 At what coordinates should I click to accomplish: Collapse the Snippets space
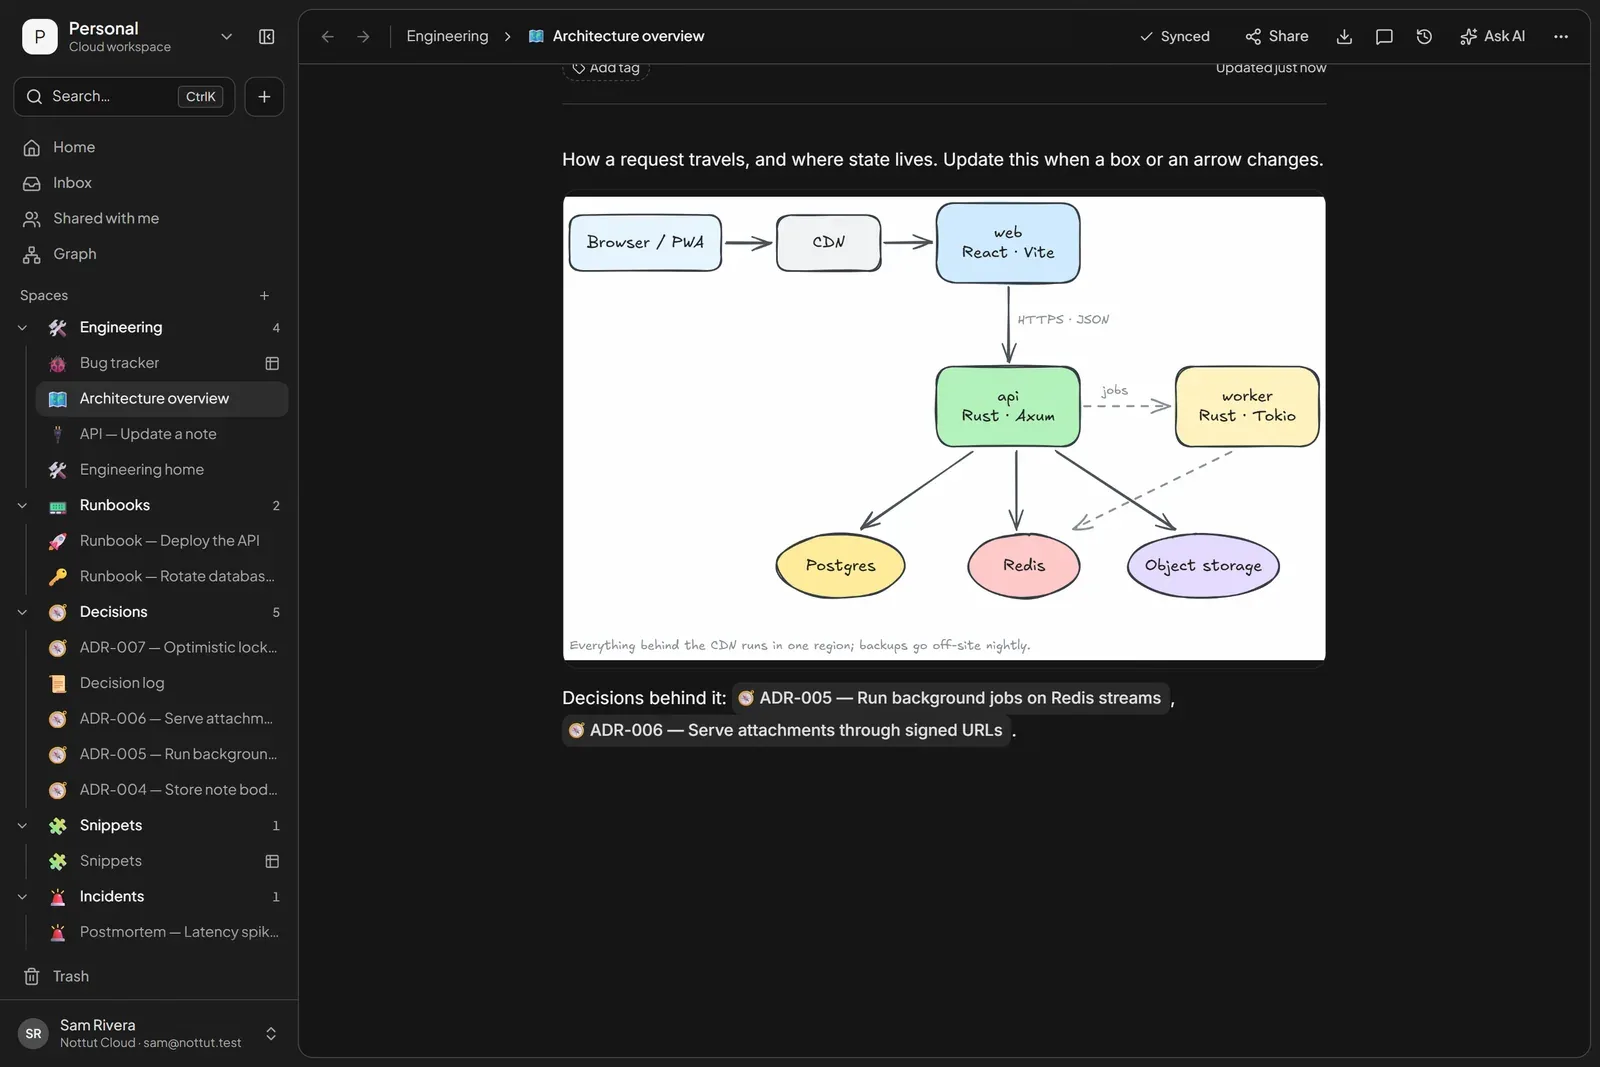[22, 826]
